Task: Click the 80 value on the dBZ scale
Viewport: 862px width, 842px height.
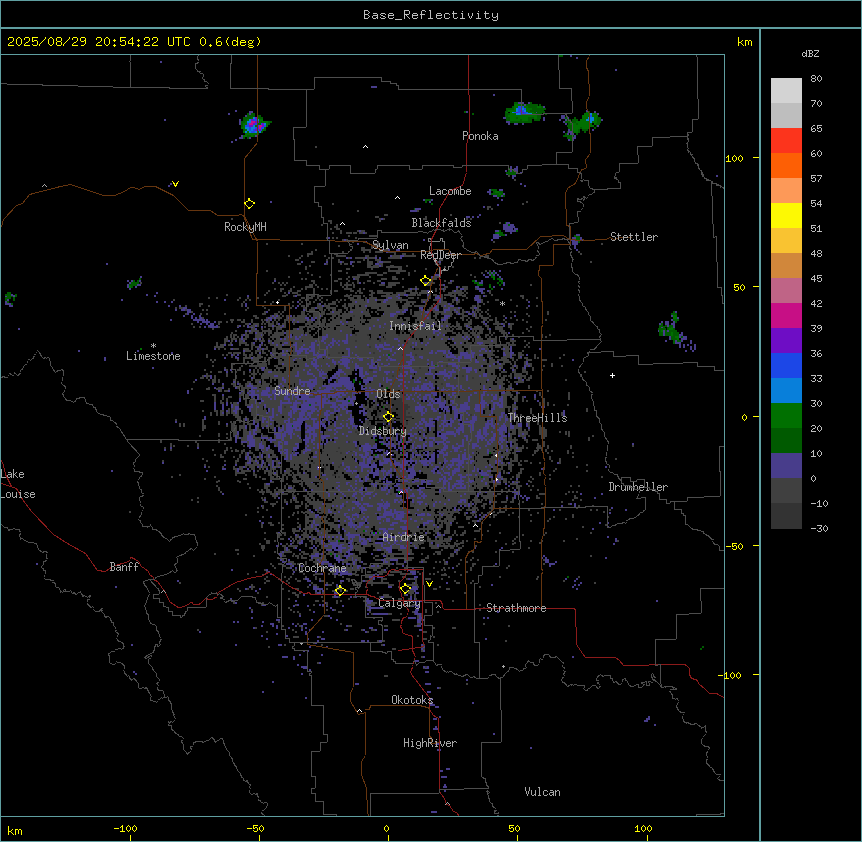Action: click(816, 79)
